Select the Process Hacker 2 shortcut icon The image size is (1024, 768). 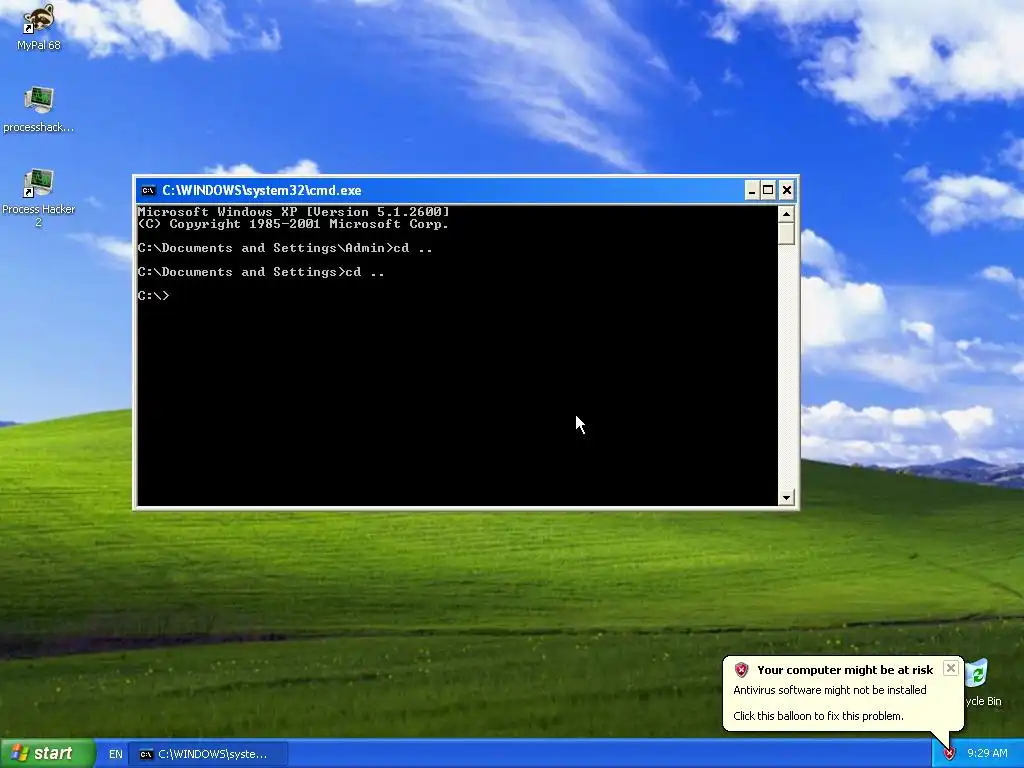coord(38,197)
